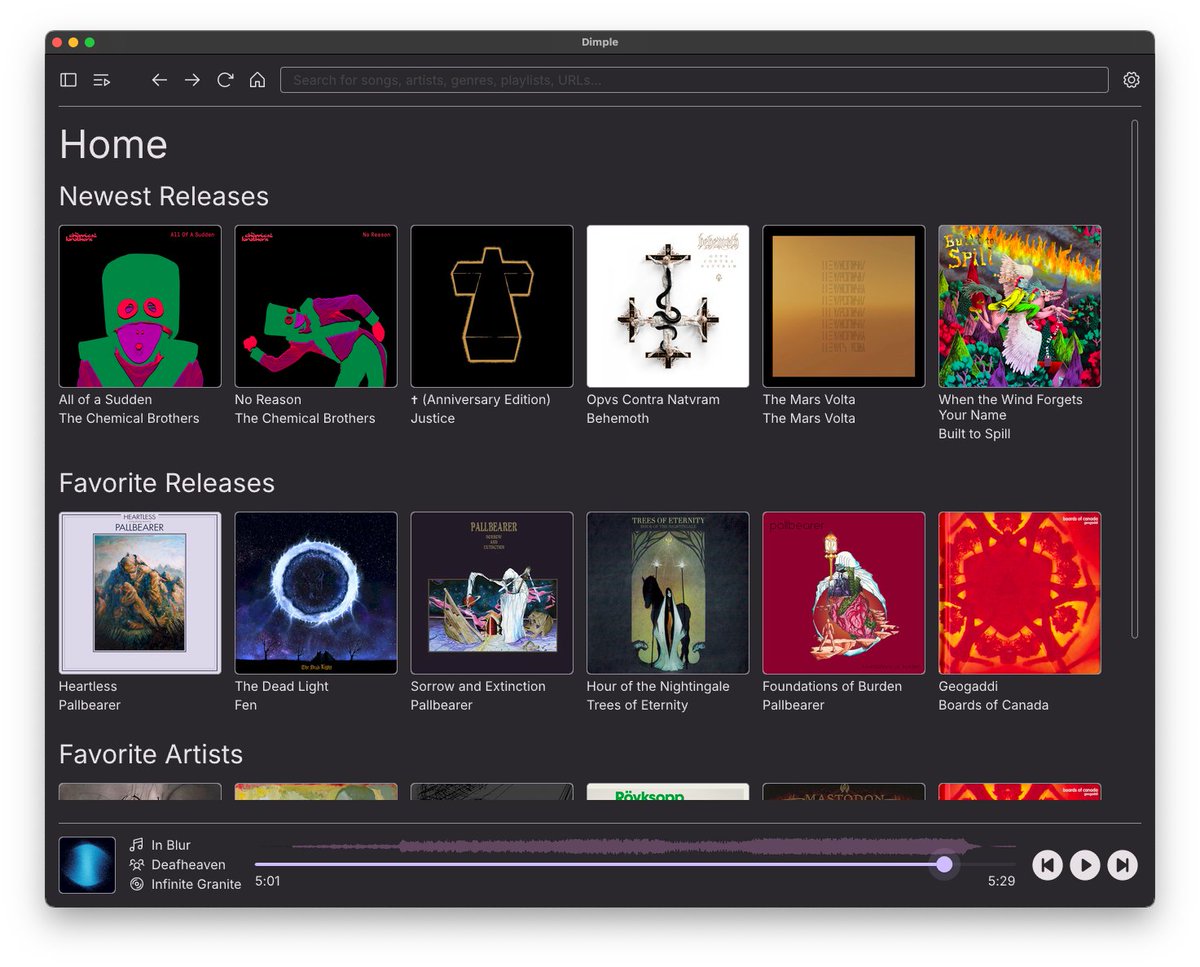
Task: Open Sorrow and Extinction album cover
Action: point(492,593)
